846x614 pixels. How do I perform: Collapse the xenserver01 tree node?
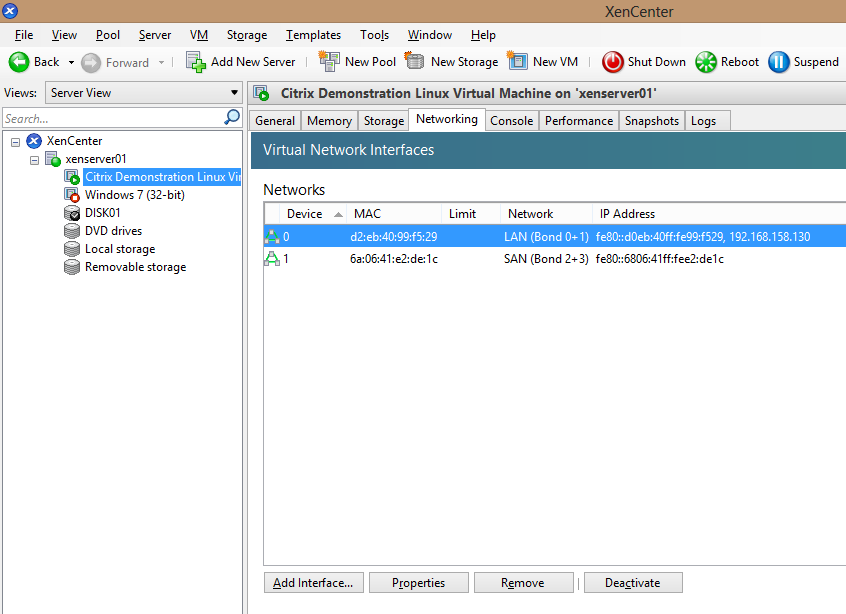pyautogui.click(x=34, y=159)
